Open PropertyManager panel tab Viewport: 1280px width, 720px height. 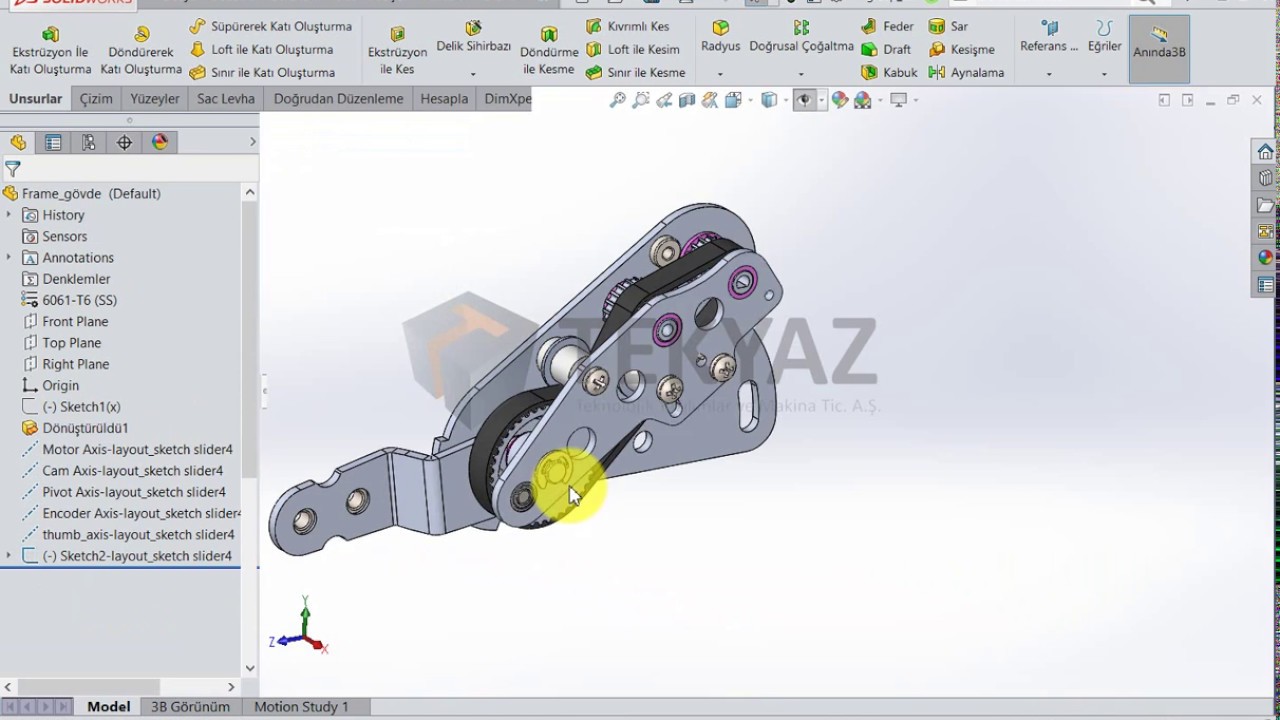[53, 142]
